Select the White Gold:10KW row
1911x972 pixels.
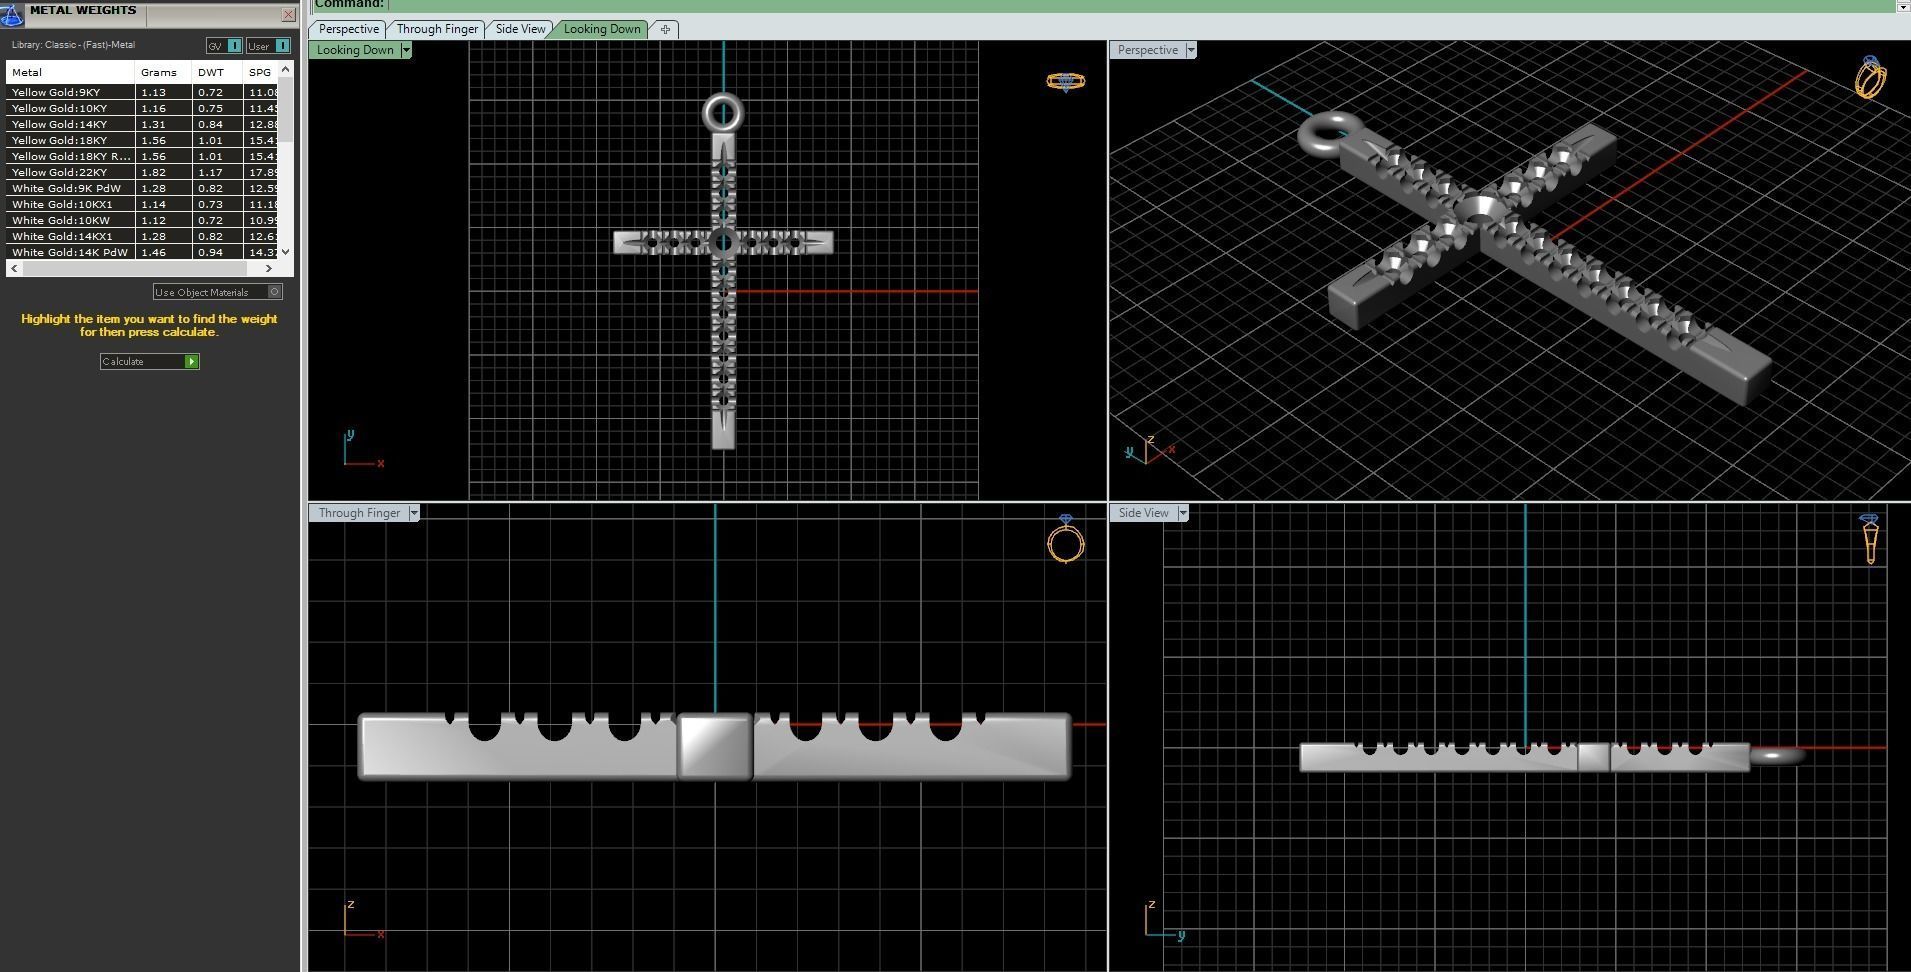click(x=142, y=220)
